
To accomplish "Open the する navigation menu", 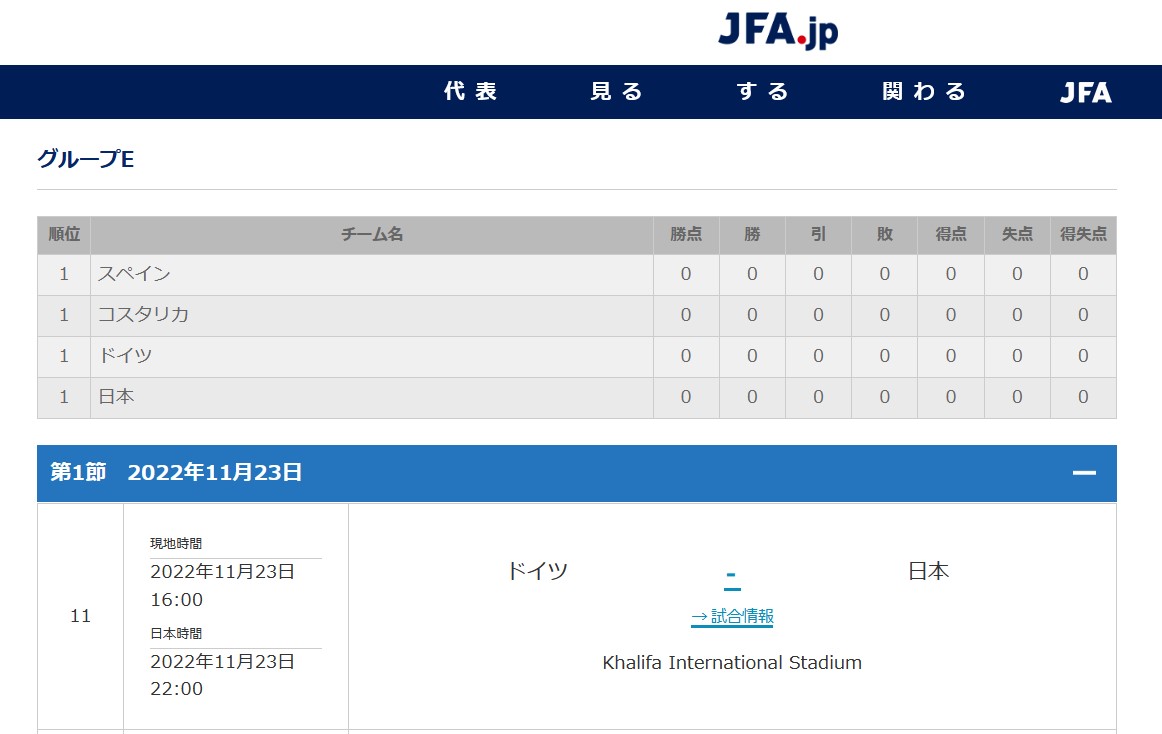I will [x=763, y=91].
